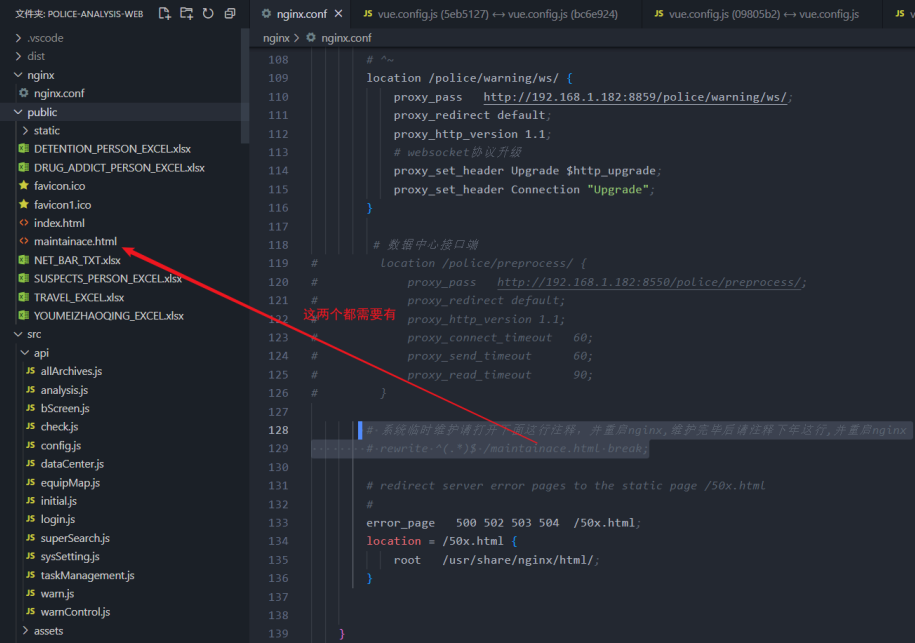Collapse all folders in explorer
The width and height of the screenshot is (915, 643).
pyautogui.click(x=230, y=14)
